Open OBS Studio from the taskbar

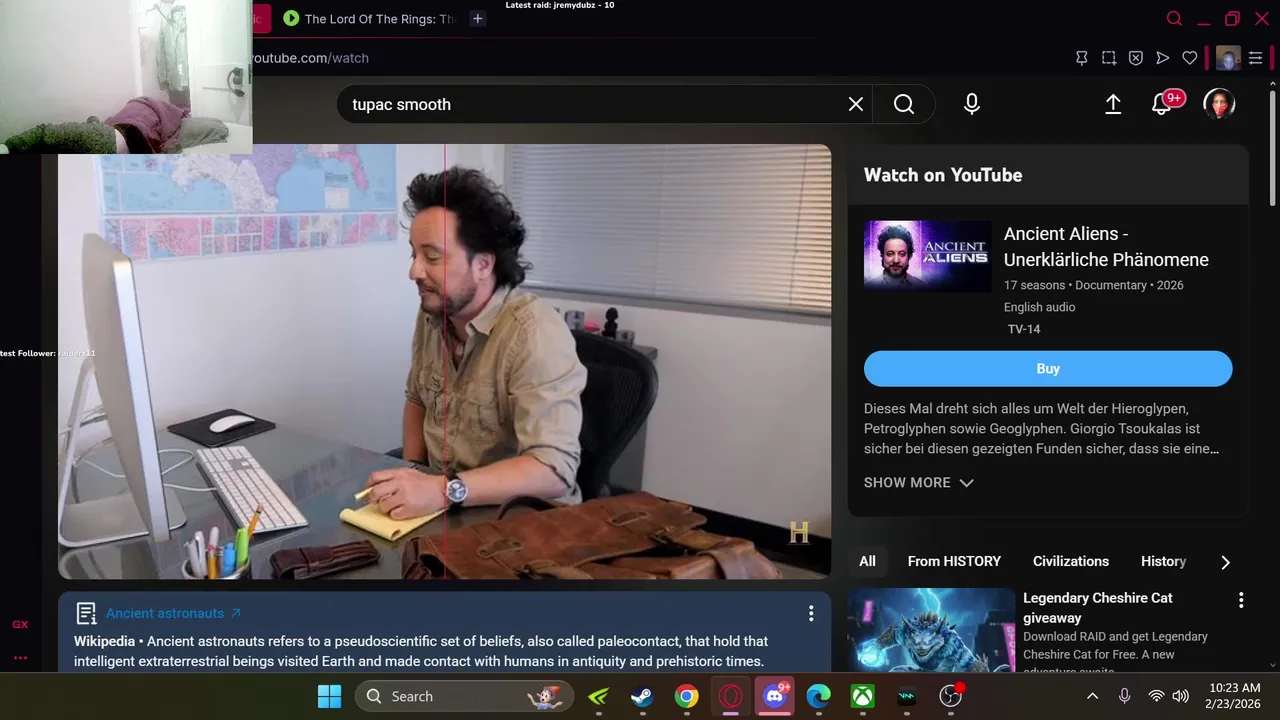[x=951, y=696]
